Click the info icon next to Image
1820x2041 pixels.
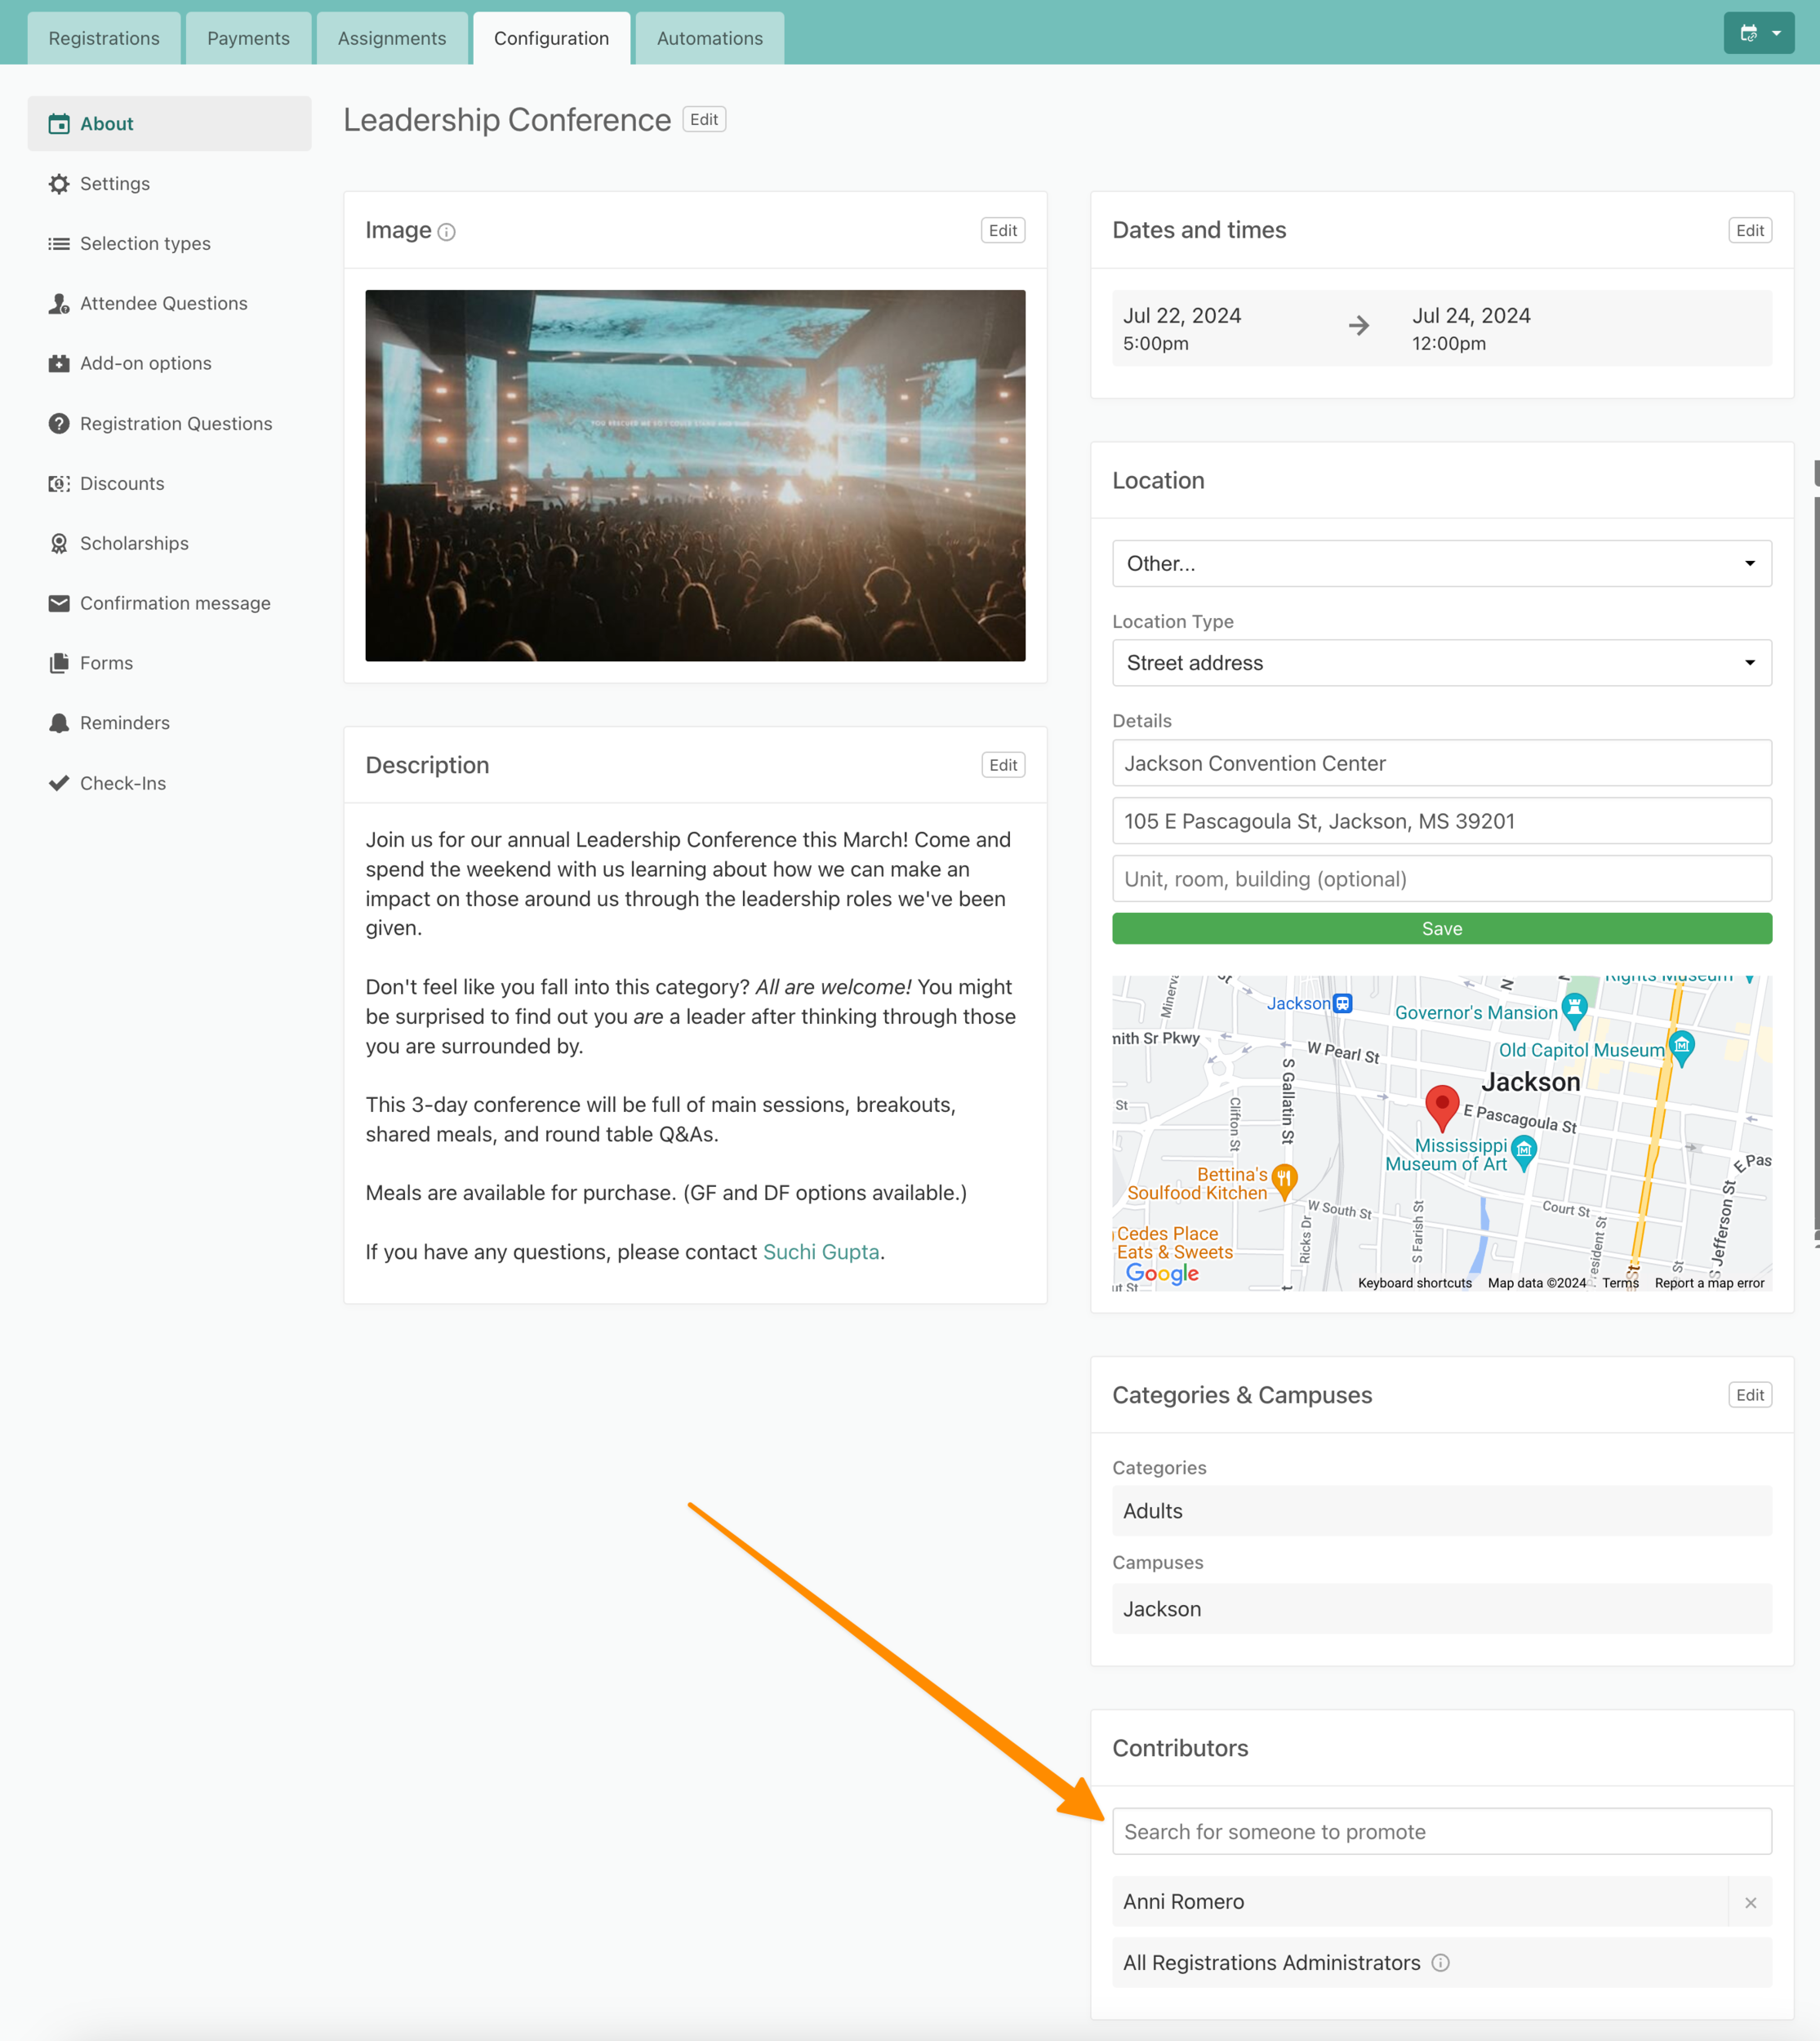[447, 232]
